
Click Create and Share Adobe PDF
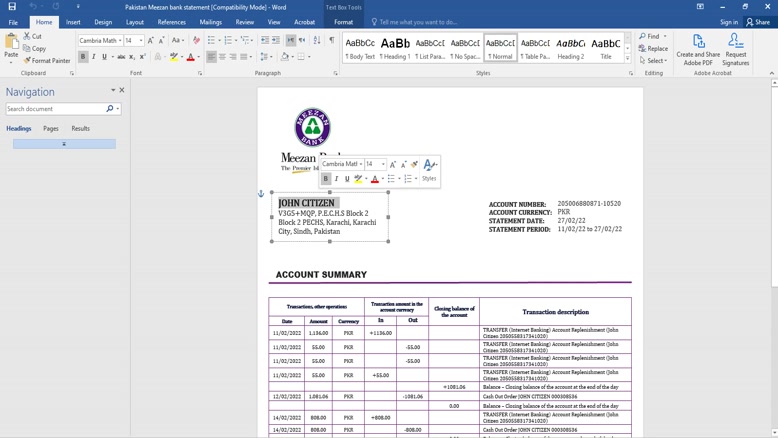[x=698, y=50]
